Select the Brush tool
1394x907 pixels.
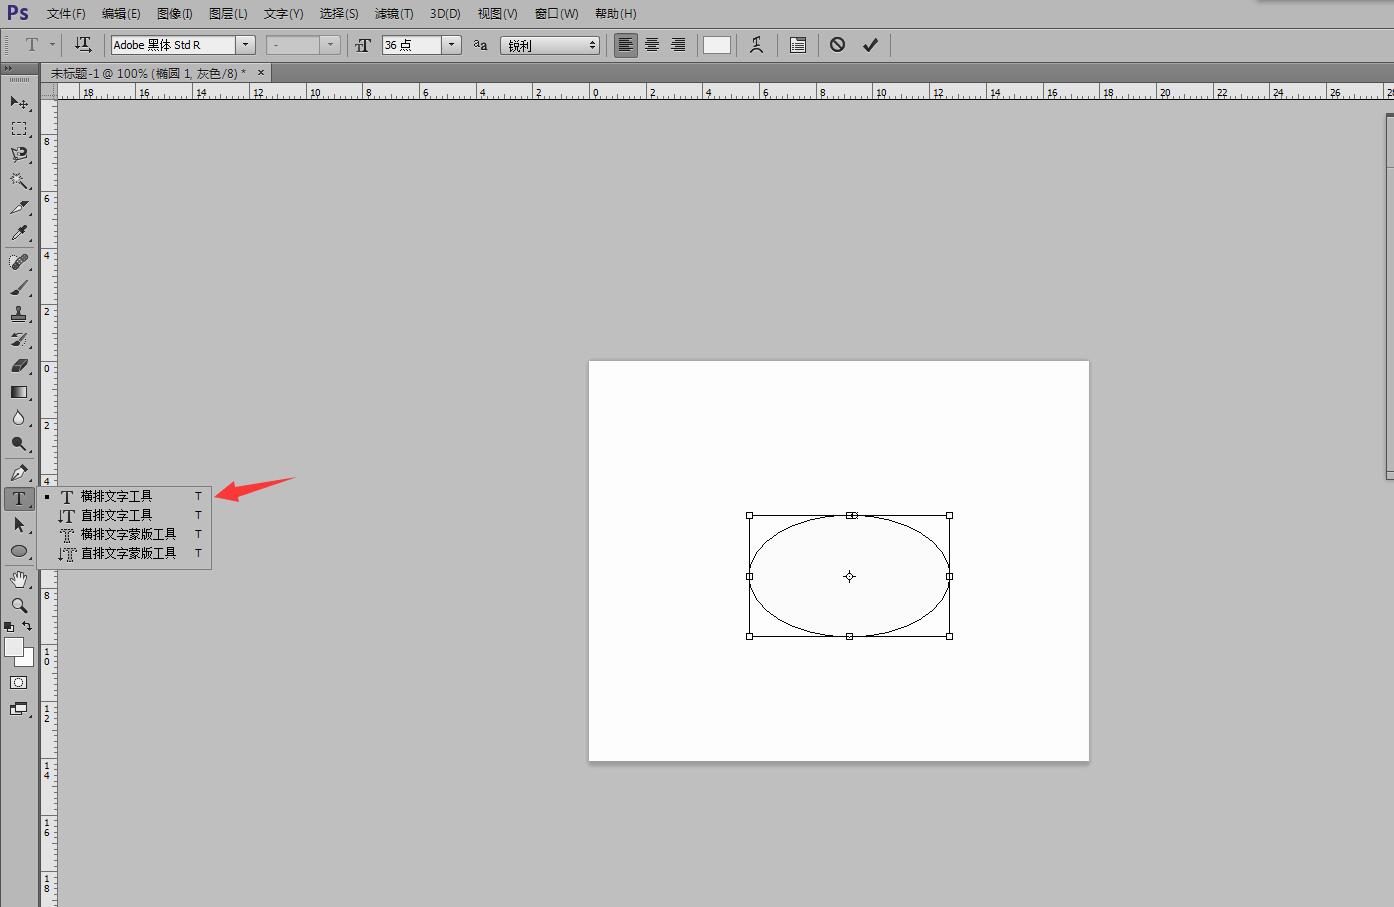point(19,288)
